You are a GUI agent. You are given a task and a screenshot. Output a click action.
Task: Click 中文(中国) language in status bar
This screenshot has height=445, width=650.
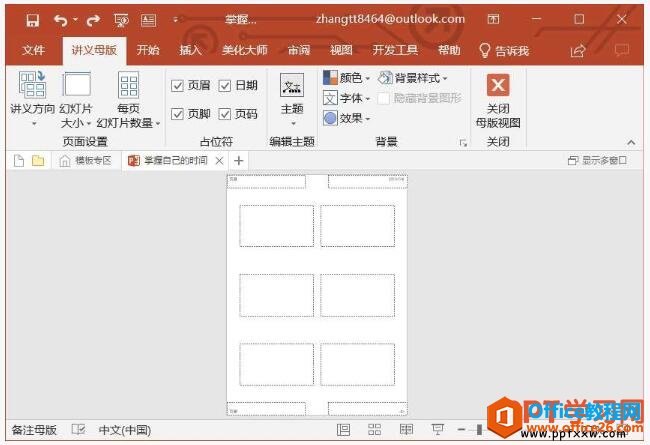click(x=125, y=430)
